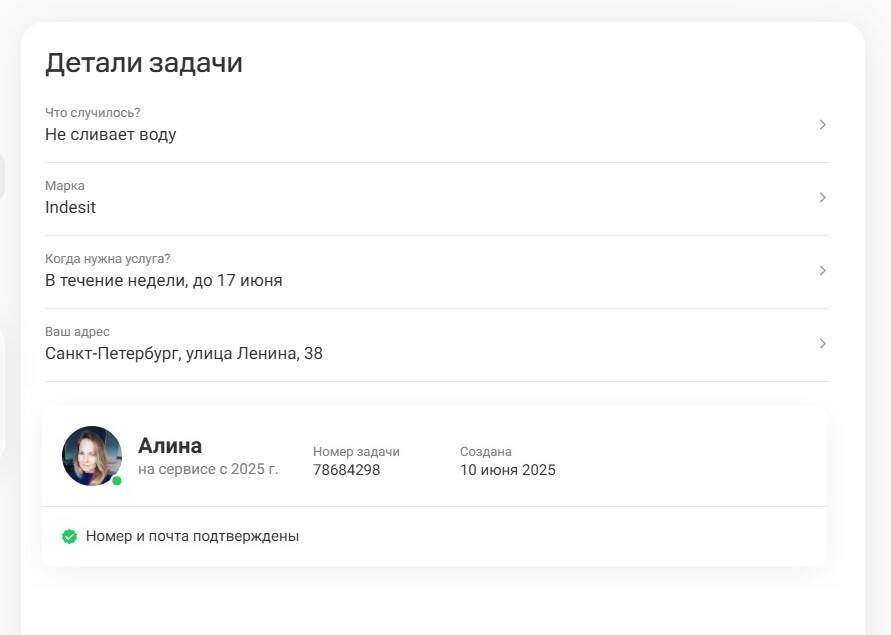Change the 'В течение недели, до 17 июня' deadline
Viewport: 891px width, 635px height.
(x=164, y=281)
